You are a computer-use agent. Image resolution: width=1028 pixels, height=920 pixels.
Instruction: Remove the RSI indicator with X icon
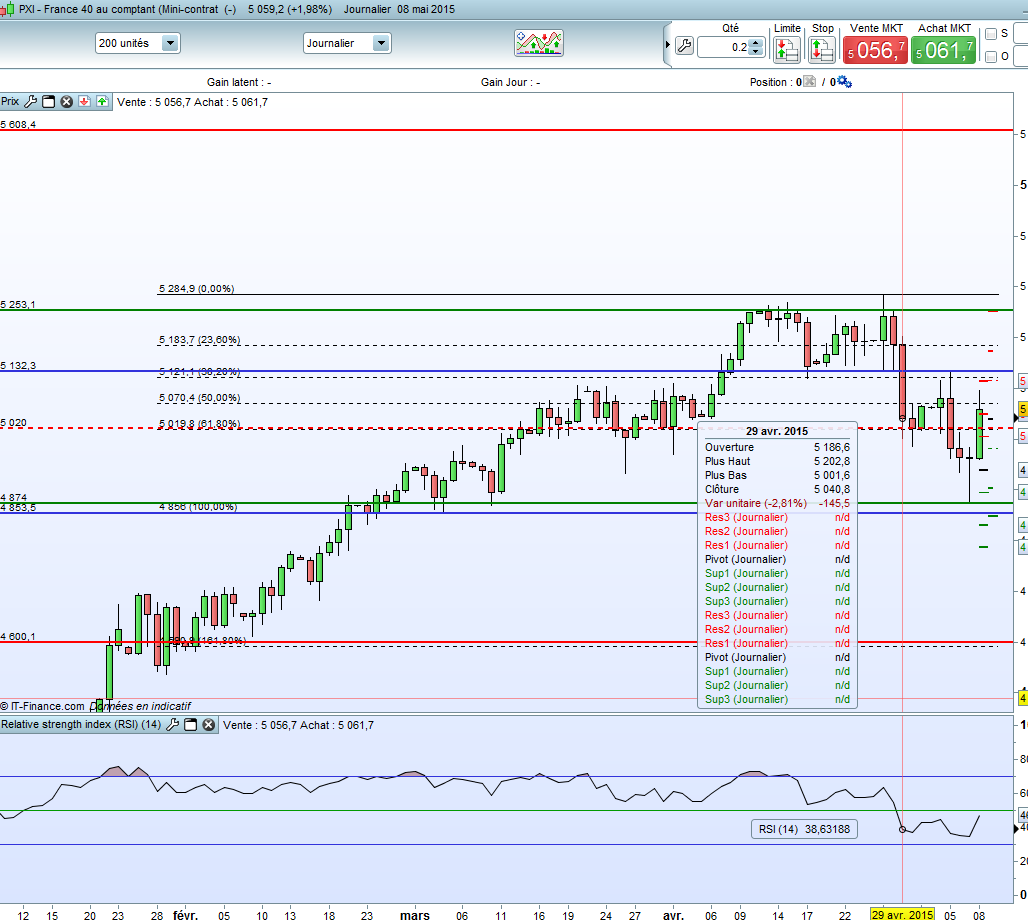208,725
